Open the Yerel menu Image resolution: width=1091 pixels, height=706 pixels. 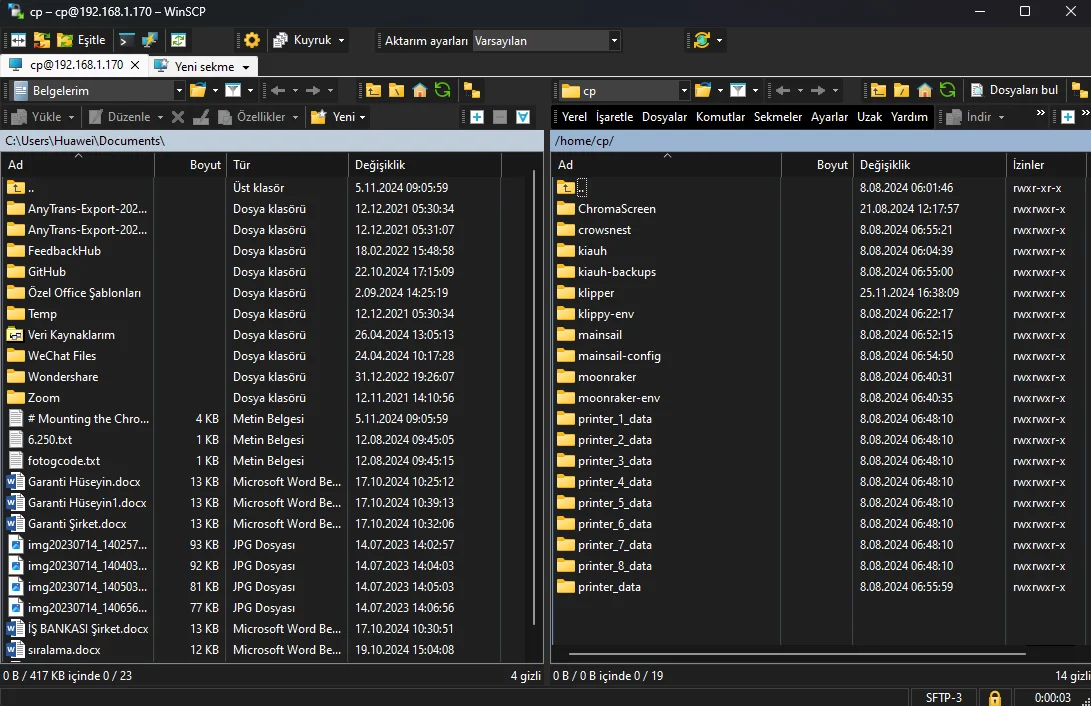click(x=574, y=117)
